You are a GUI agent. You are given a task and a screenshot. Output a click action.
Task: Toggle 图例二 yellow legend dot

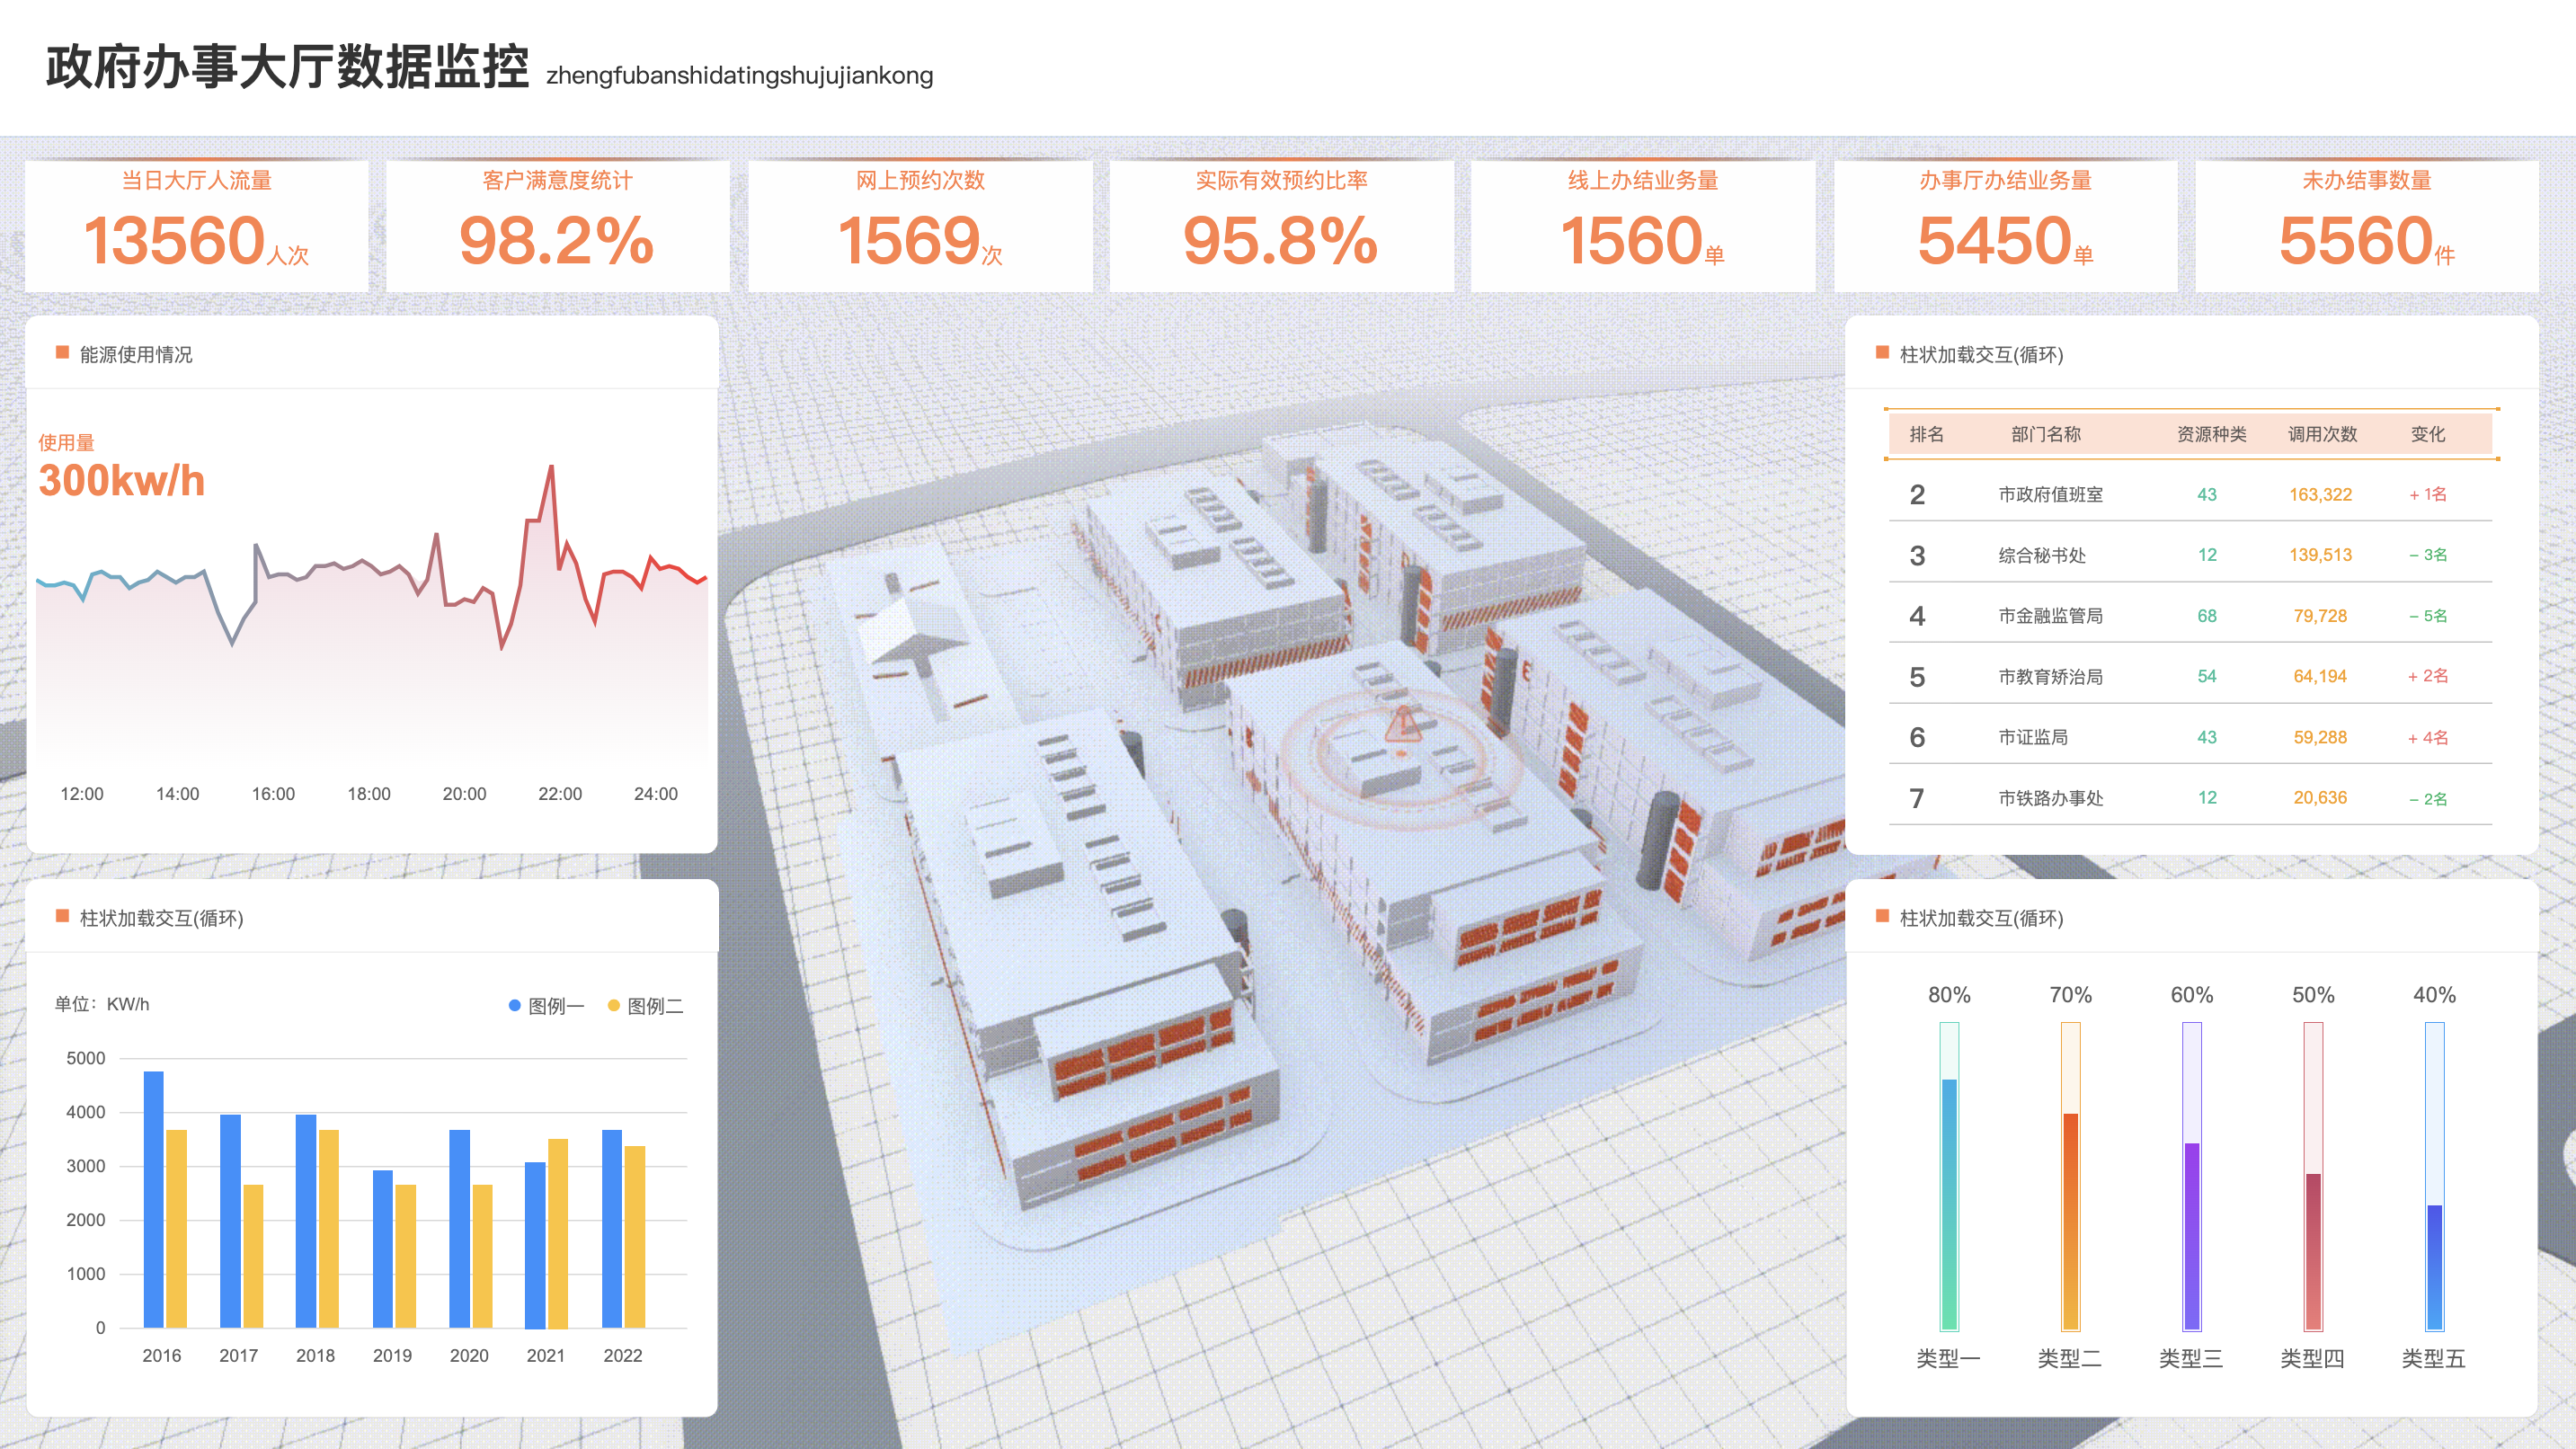point(613,1006)
